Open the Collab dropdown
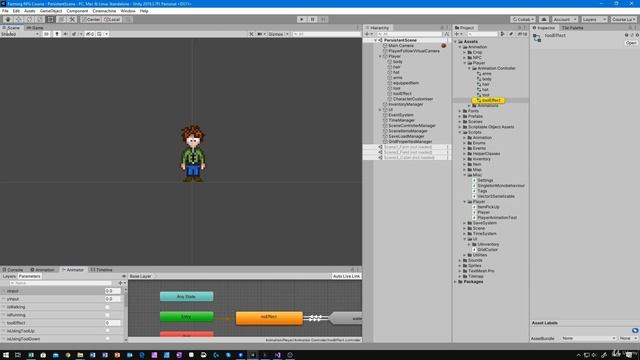This screenshot has width=640, height=360. (523, 19)
